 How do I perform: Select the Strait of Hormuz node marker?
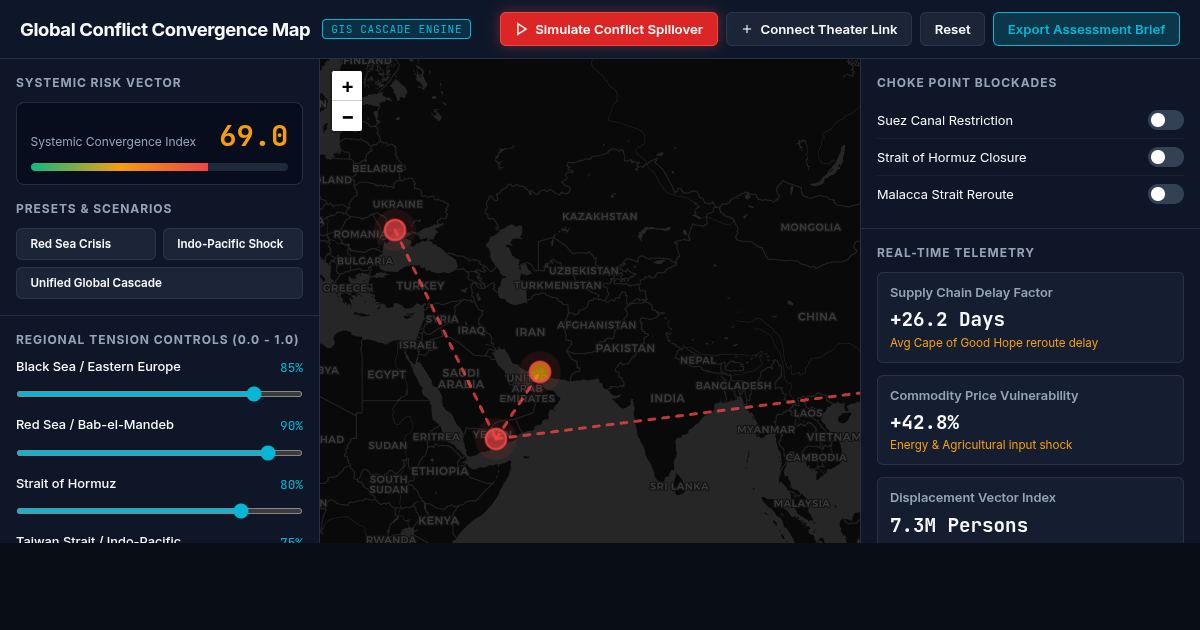pyautogui.click(x=540, y=372)
